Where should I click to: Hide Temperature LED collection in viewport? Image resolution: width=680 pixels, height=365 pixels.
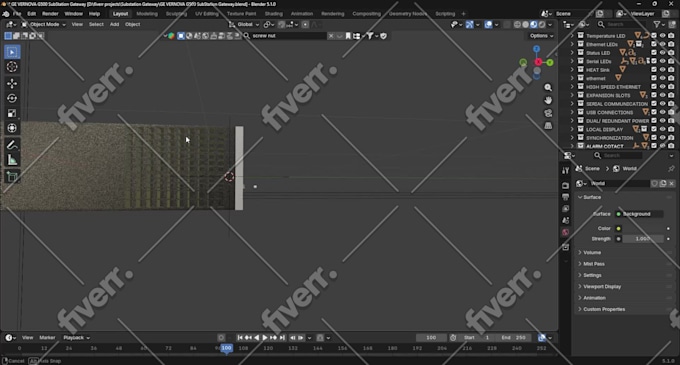tap(662, 36)
